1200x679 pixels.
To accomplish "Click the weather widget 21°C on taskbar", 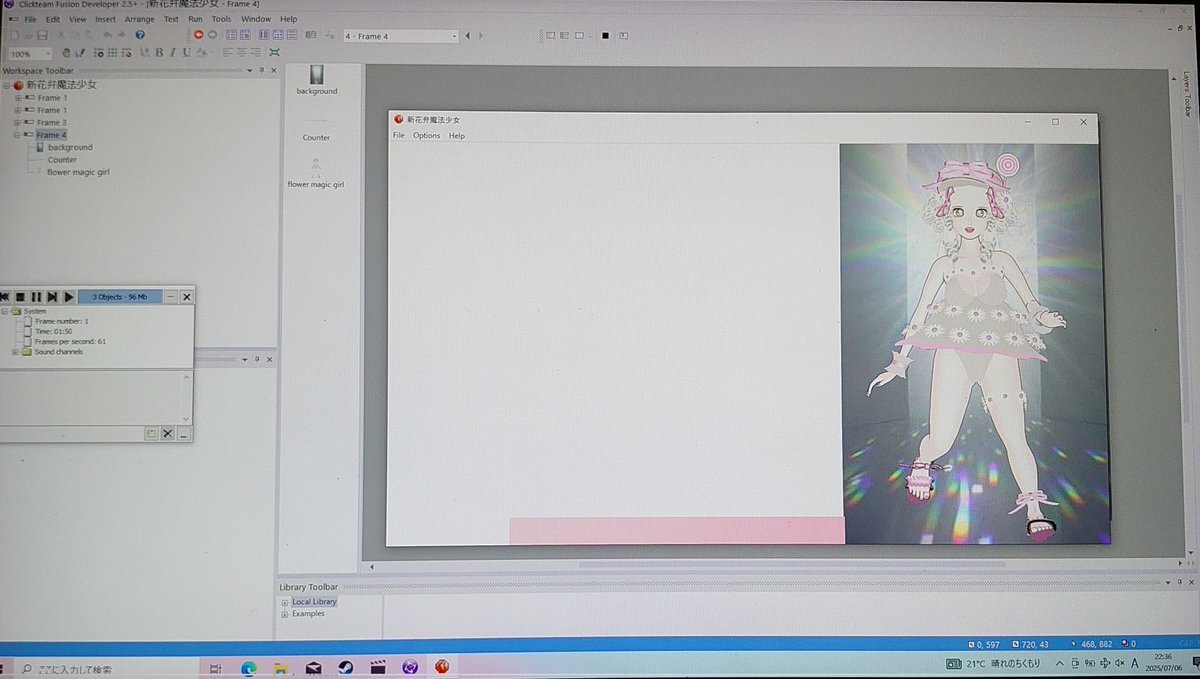I will pyautogui.click(x=993, y=664).
